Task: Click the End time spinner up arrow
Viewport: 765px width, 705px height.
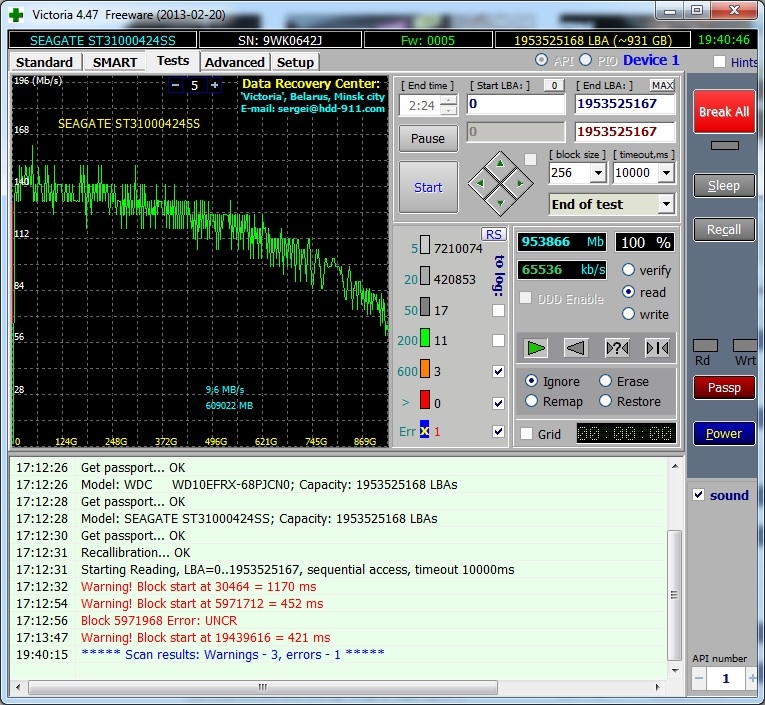Action: [x=449, y=101]
